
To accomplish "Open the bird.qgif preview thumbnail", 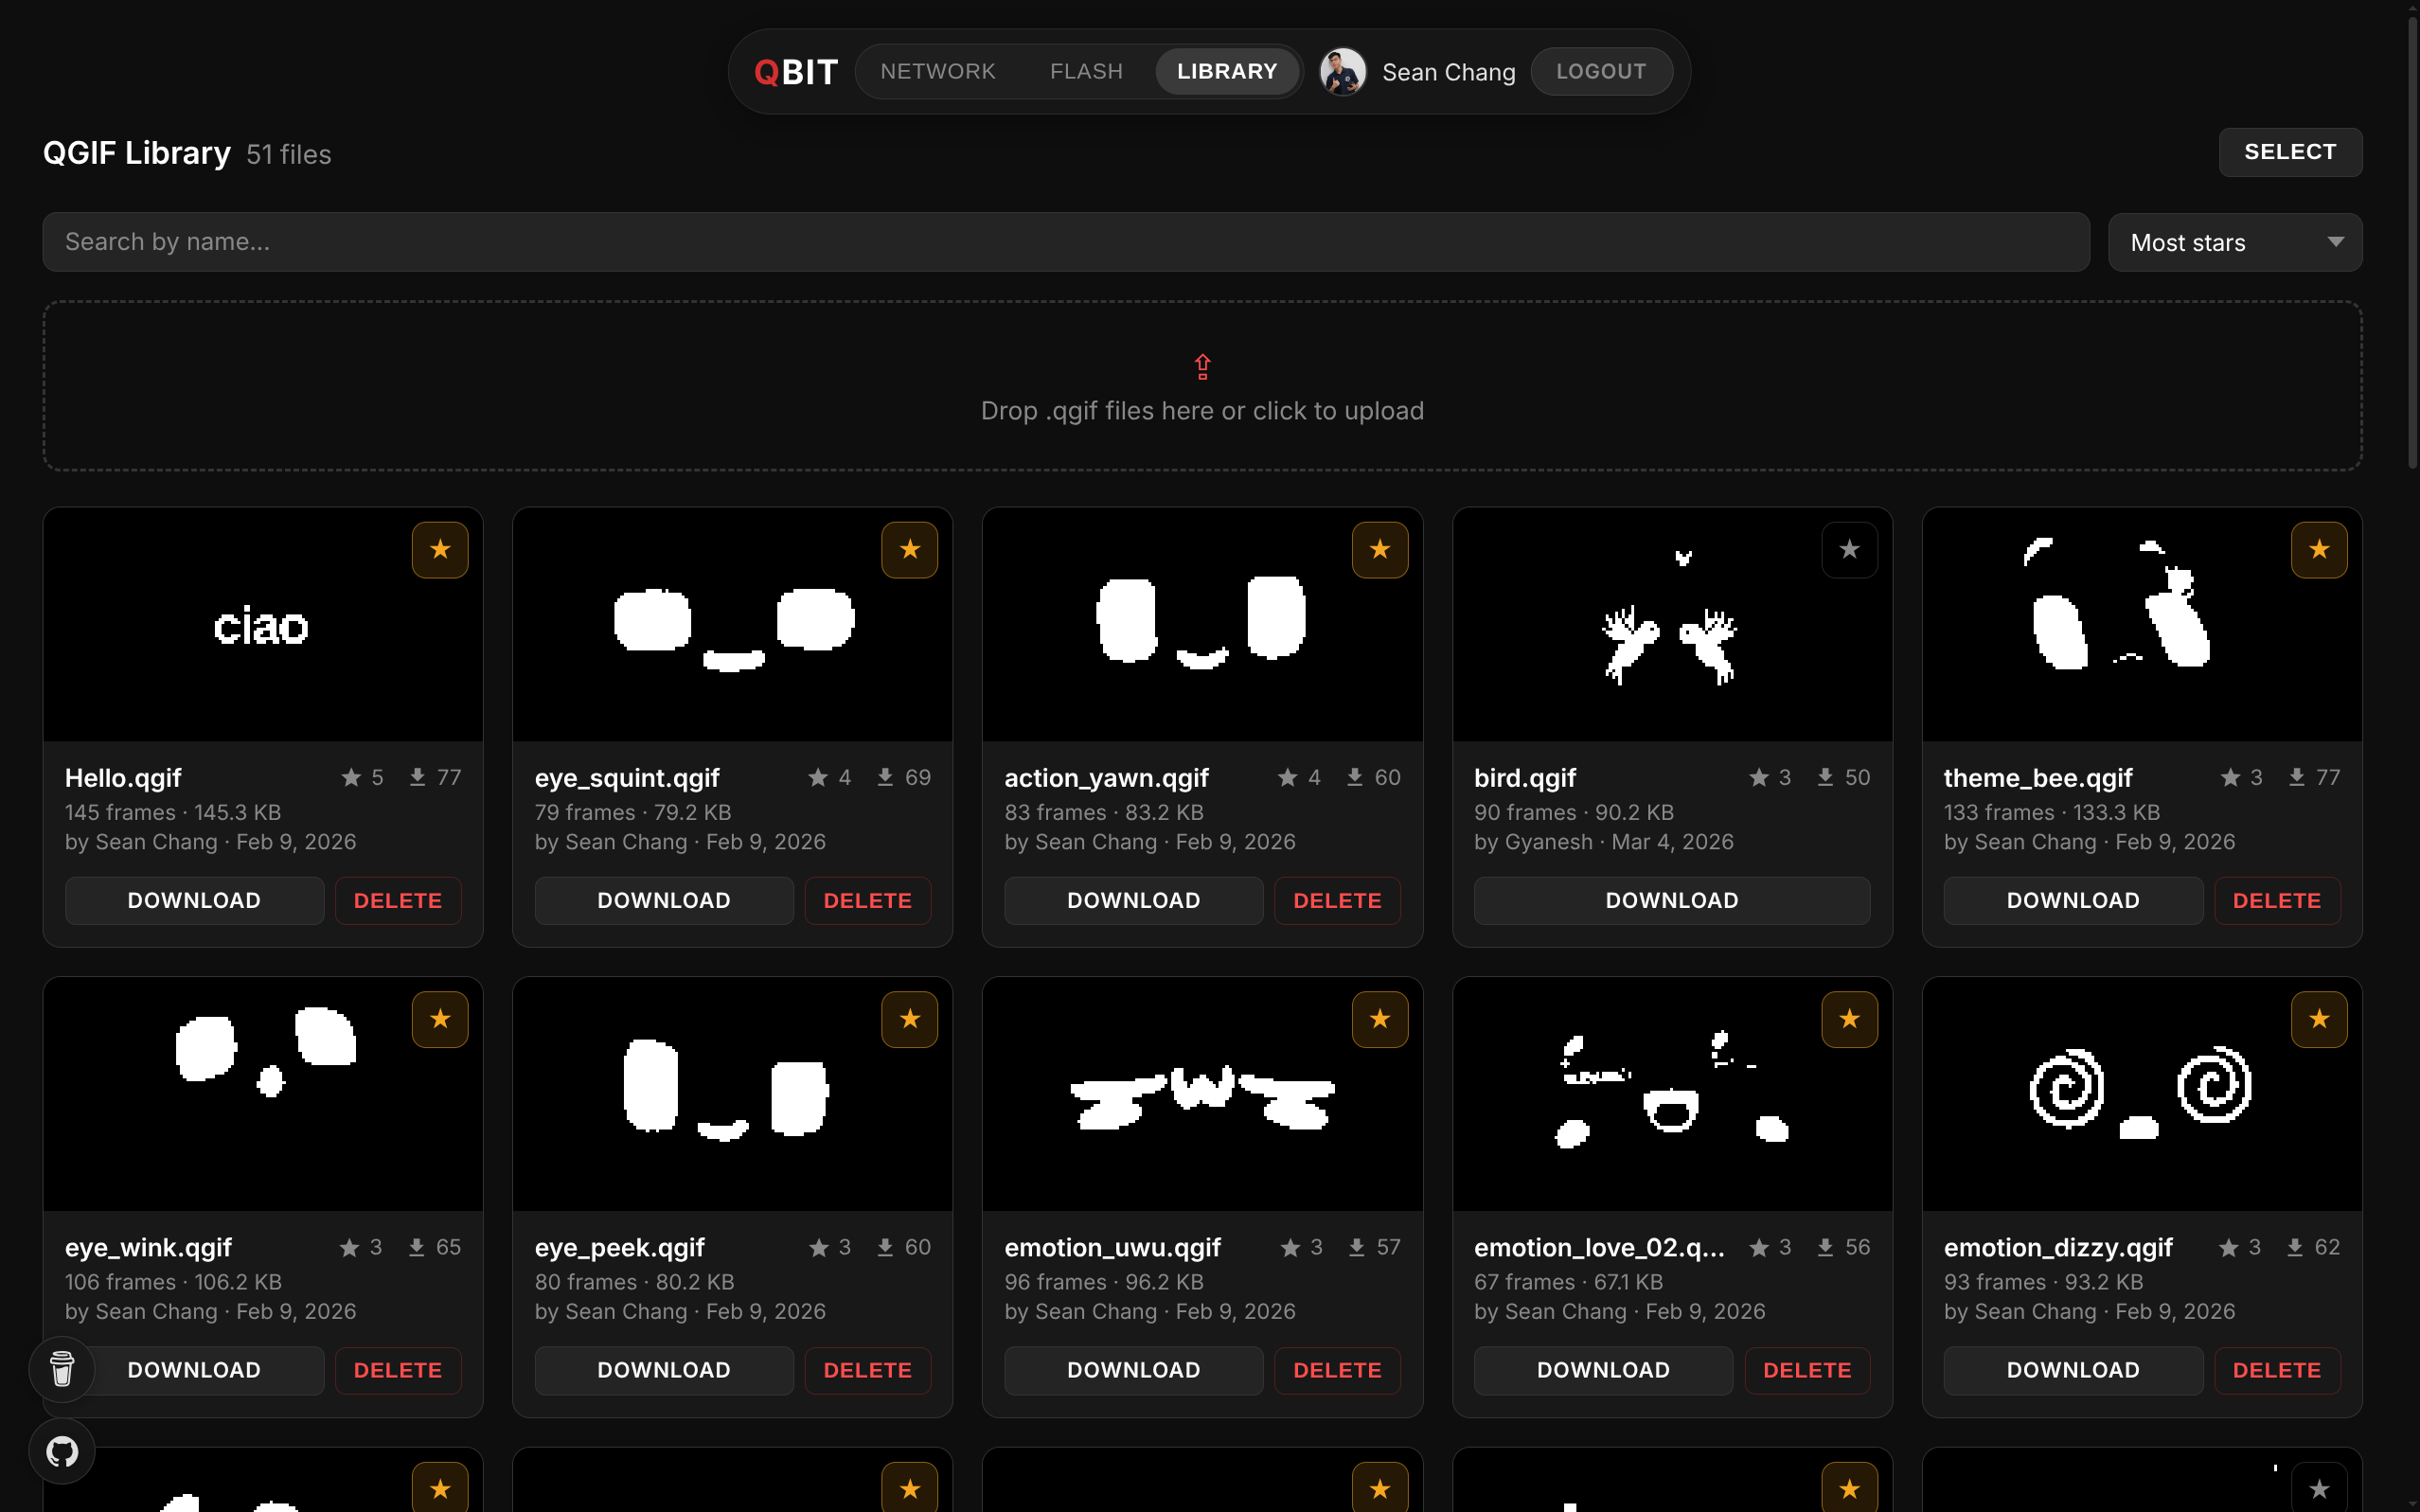I will [1672, 625].
